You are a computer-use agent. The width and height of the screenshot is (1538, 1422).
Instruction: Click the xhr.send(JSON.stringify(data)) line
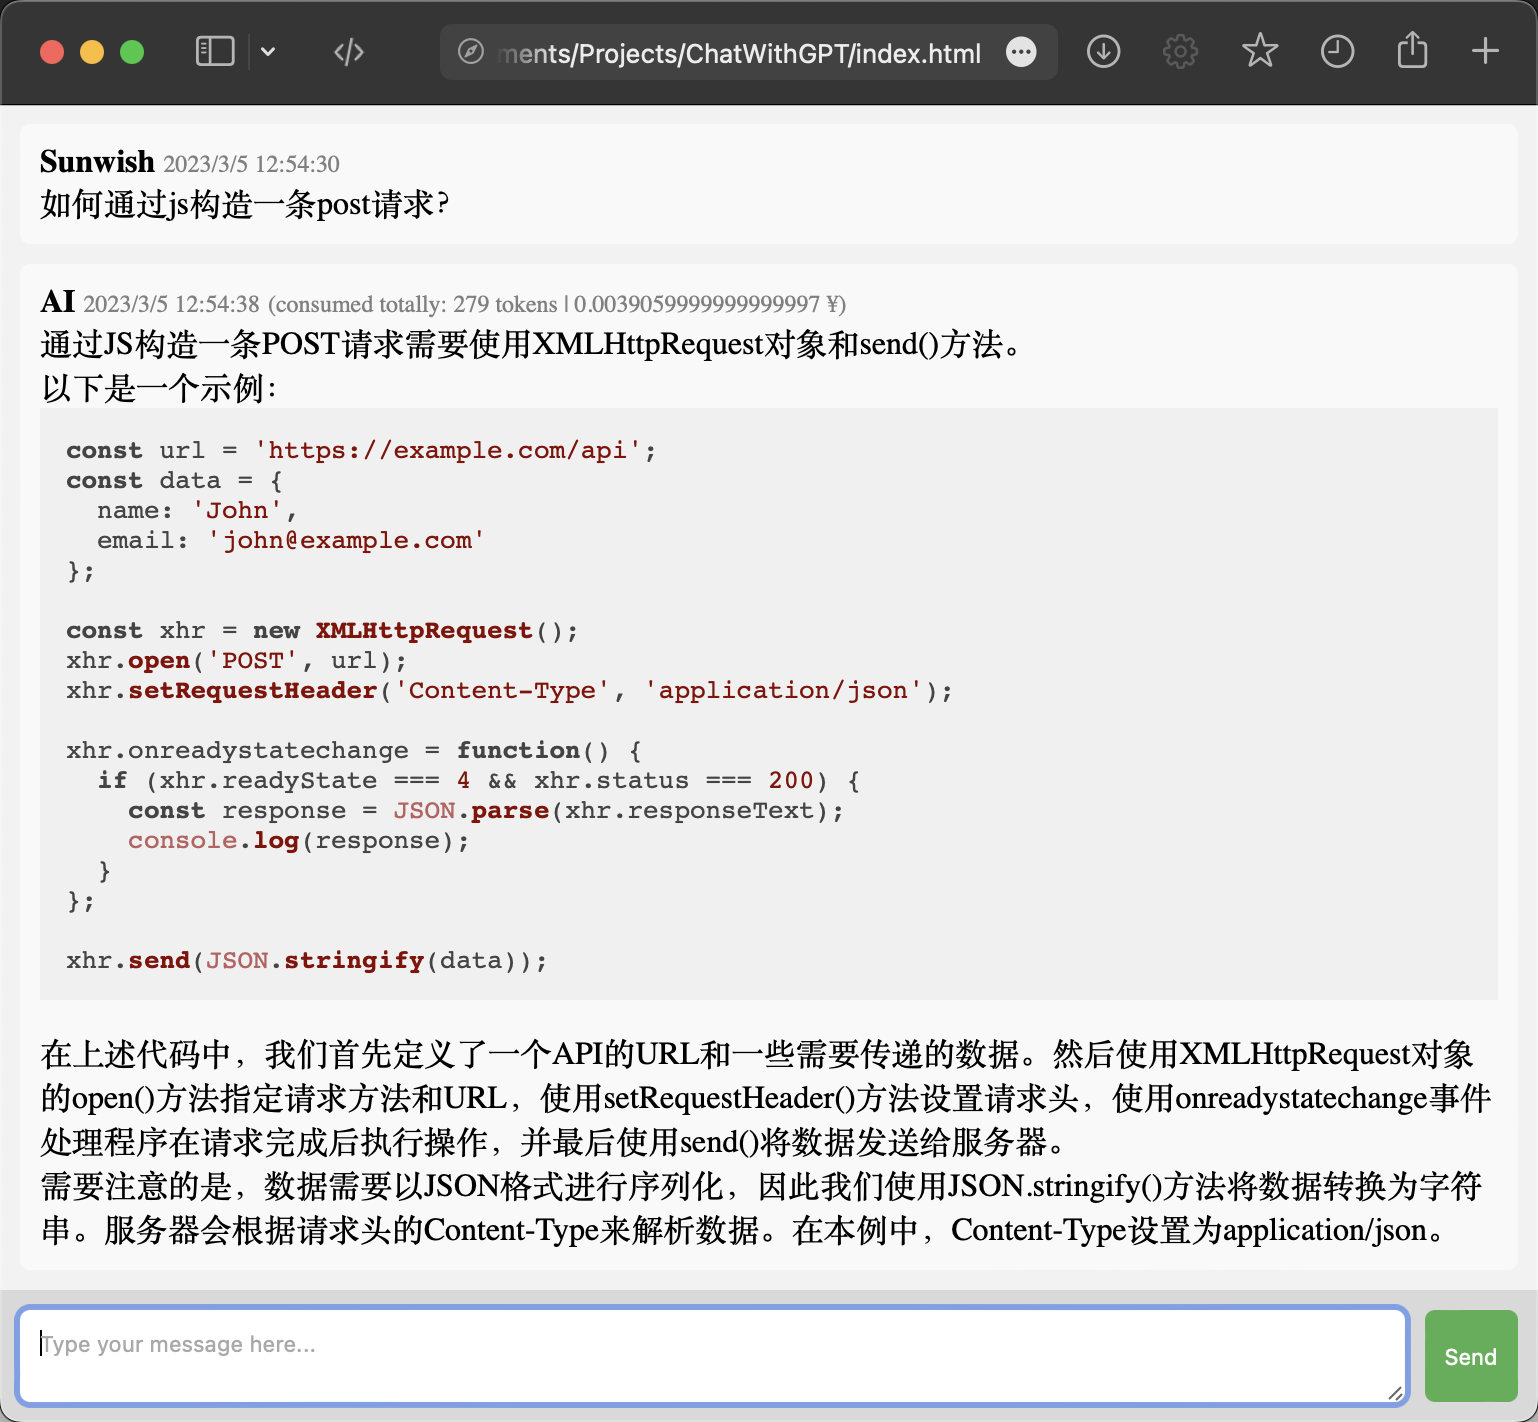tap(307, 960)
